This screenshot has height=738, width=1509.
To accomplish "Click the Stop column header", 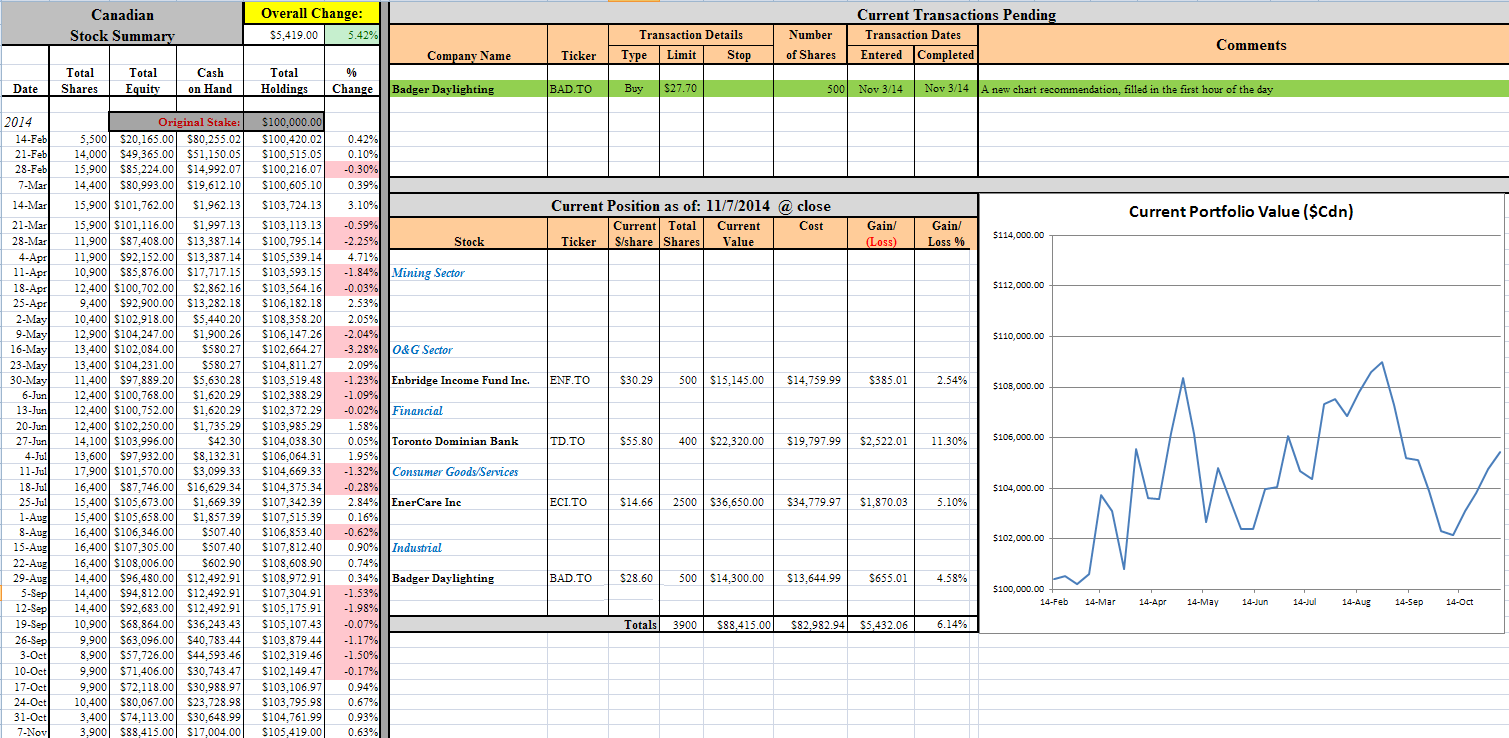I will coord(739,55).
